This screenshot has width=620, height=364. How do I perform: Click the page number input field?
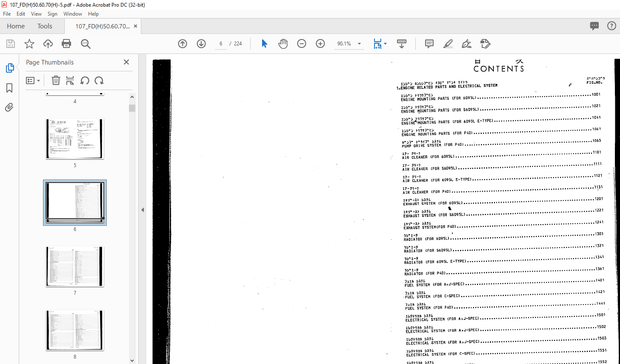point(221,44)
